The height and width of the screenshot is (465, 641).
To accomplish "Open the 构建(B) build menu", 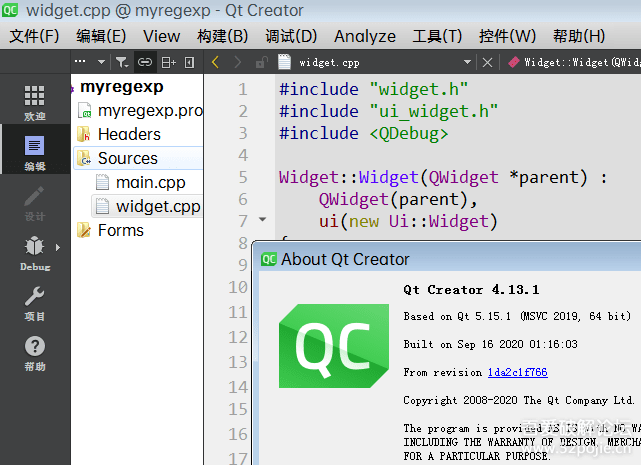I will tap(222, 36).
